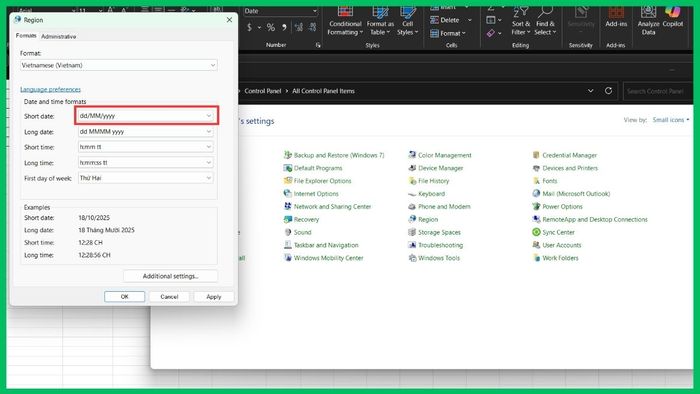The height and width of the screenshot is (394, 700).
Task: Open Recovery in Control Panel
Action: click(301, 220)
